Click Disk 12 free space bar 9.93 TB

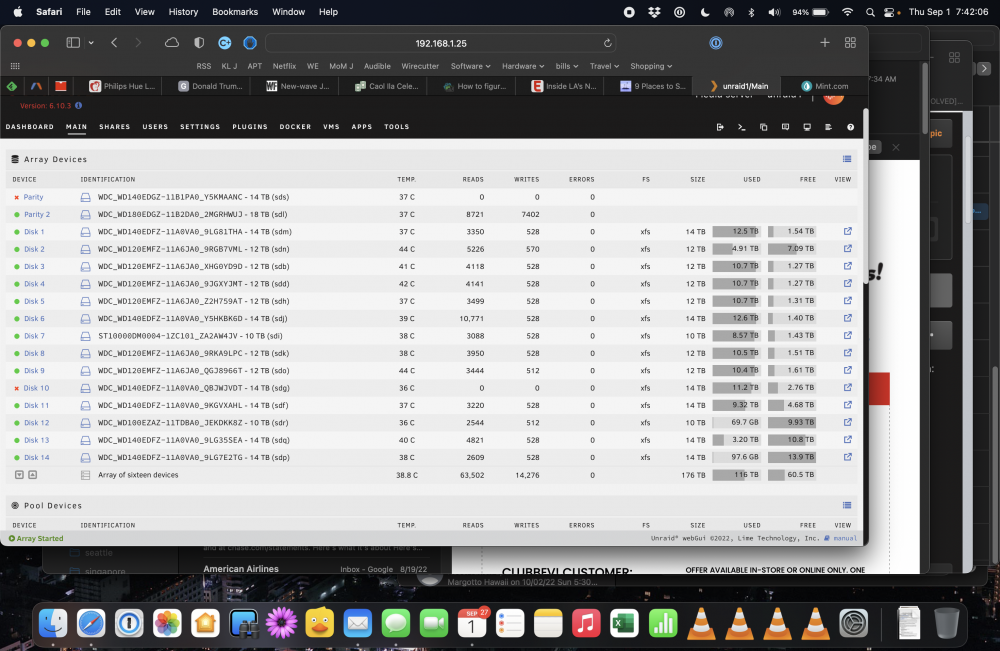[x=791, y=422]
